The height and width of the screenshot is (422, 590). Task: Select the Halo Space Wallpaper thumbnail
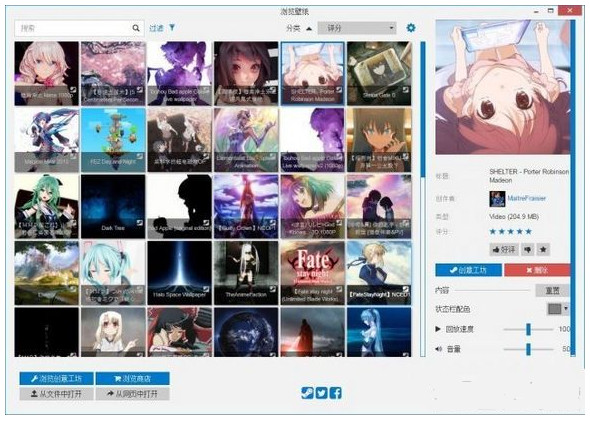click(179, 273)
